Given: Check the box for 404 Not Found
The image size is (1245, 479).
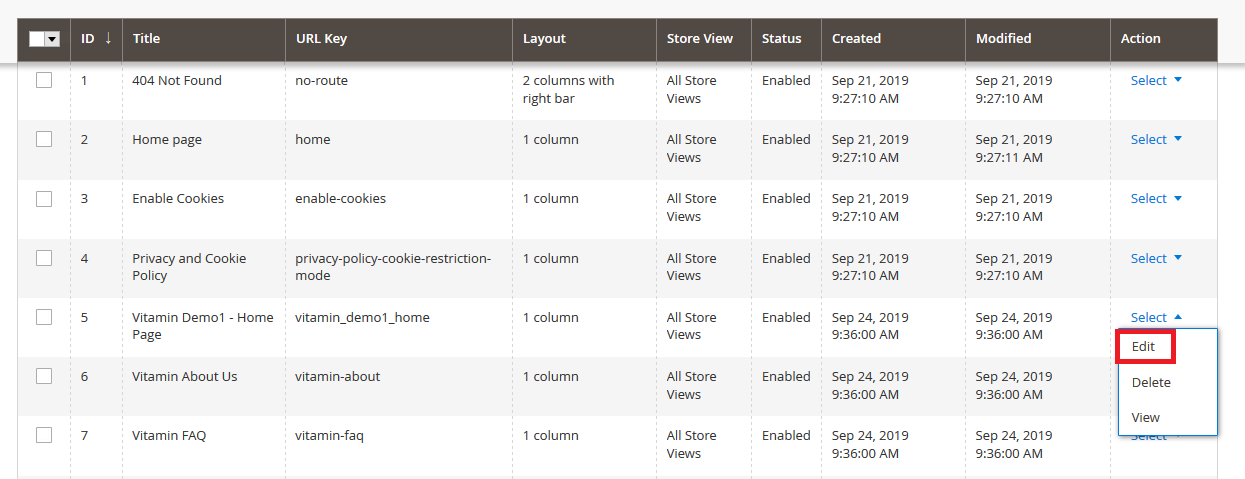Looking at the screenshot, I should point(44,81).
